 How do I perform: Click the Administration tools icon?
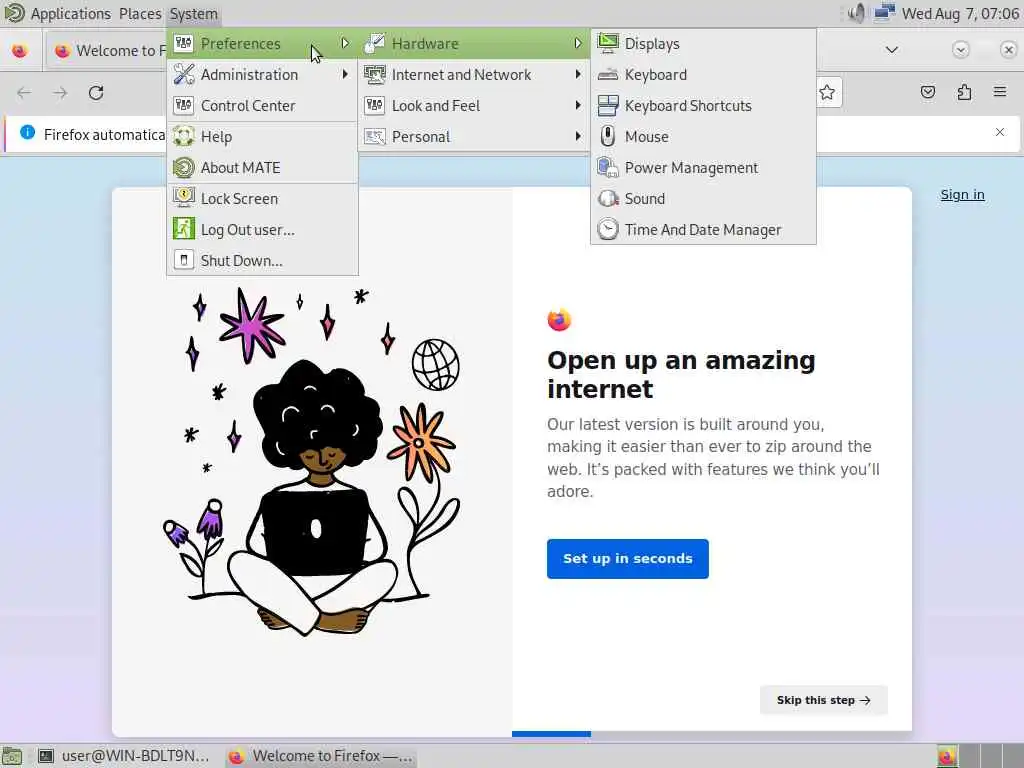click(x=184, y=74)
